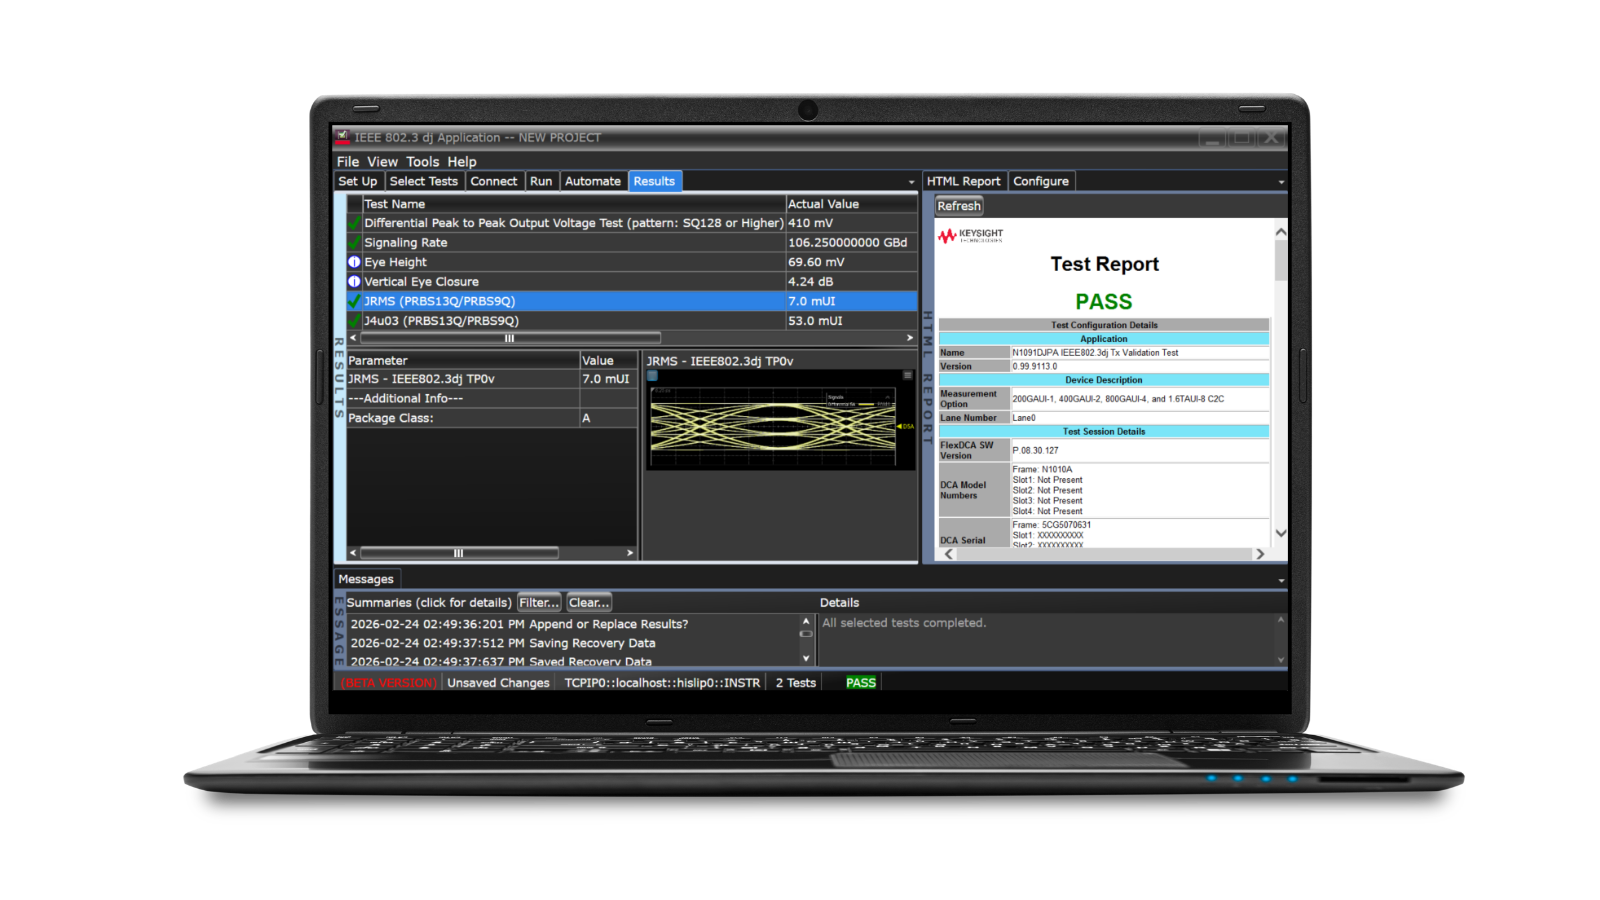Click the Keysight logo in the test report
The width and height of the screenshot is (1600, 900).
pyautogui.click(x=970, y=236)
